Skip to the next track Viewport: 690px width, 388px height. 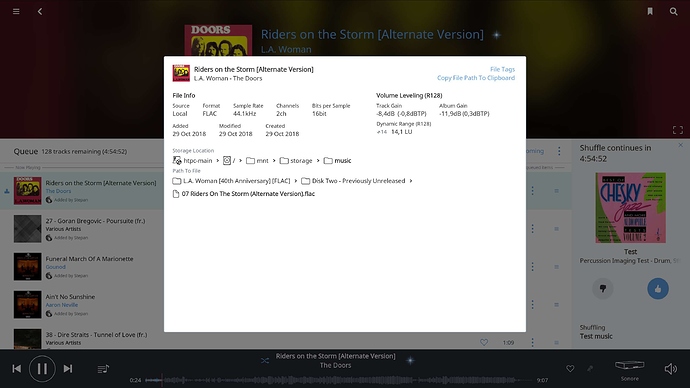pos(68,369)
